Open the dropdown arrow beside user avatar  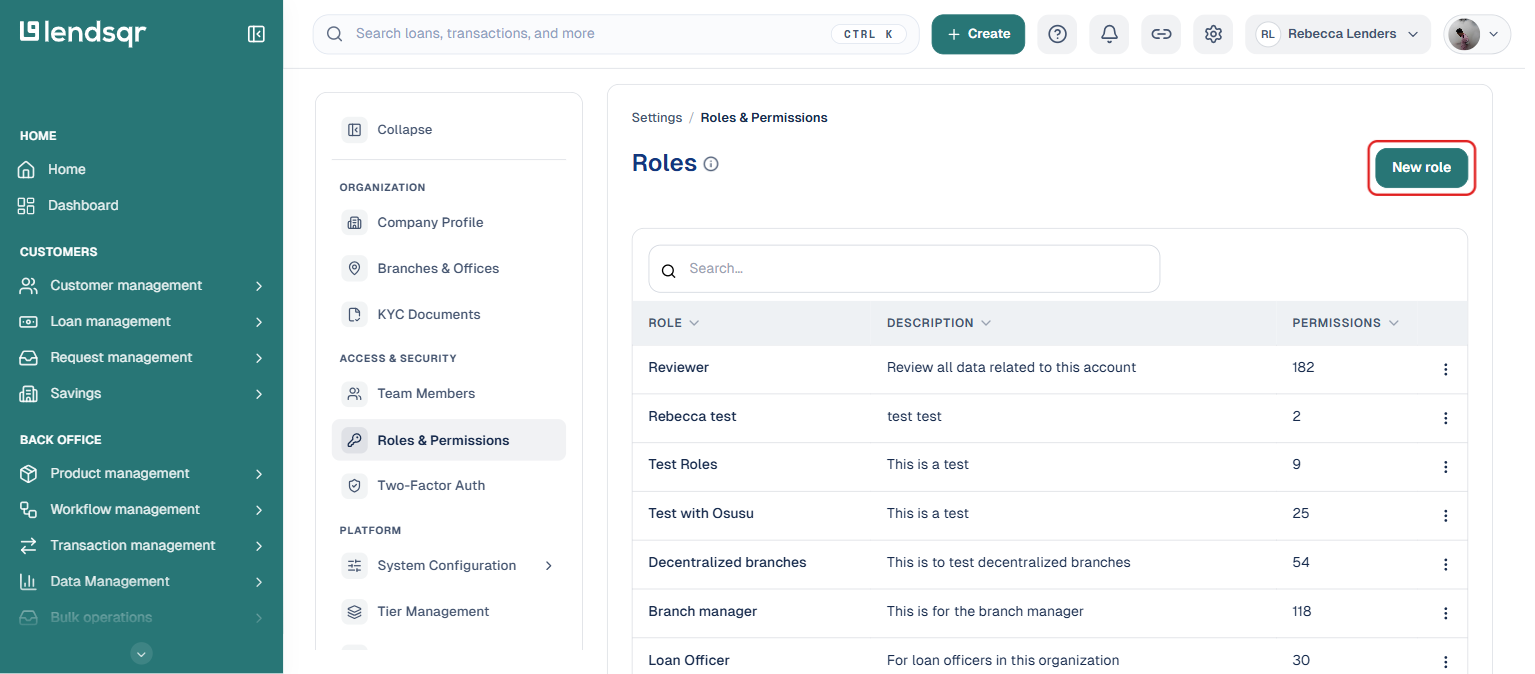tap(1494, 34)
